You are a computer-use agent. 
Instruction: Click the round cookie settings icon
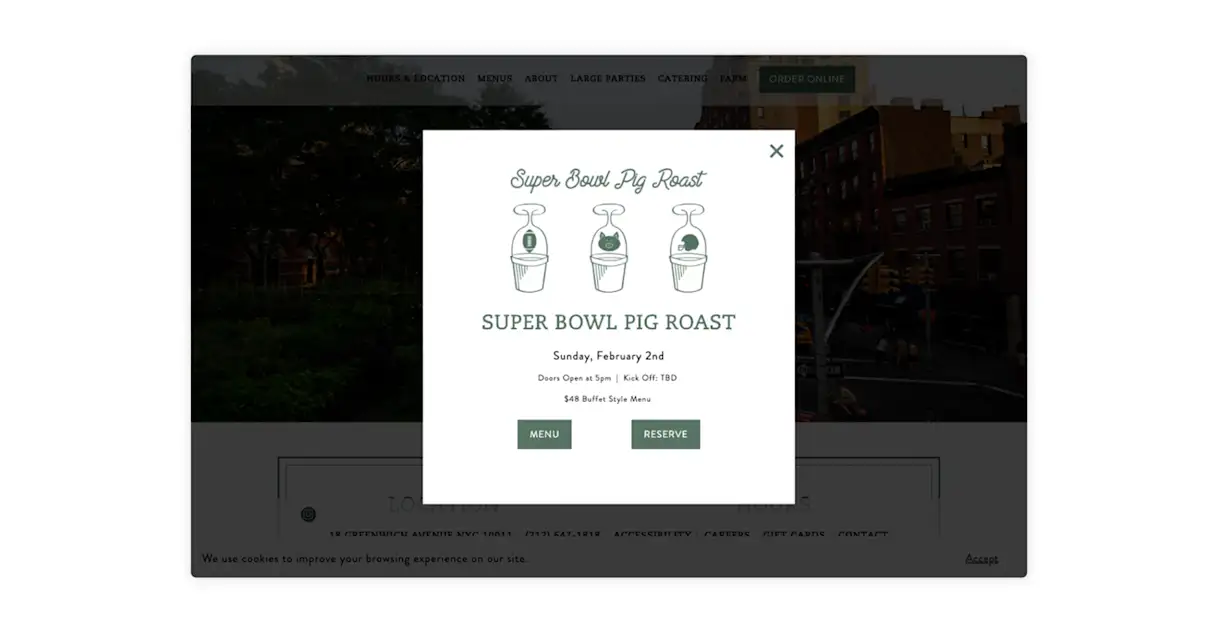(308, 514)
